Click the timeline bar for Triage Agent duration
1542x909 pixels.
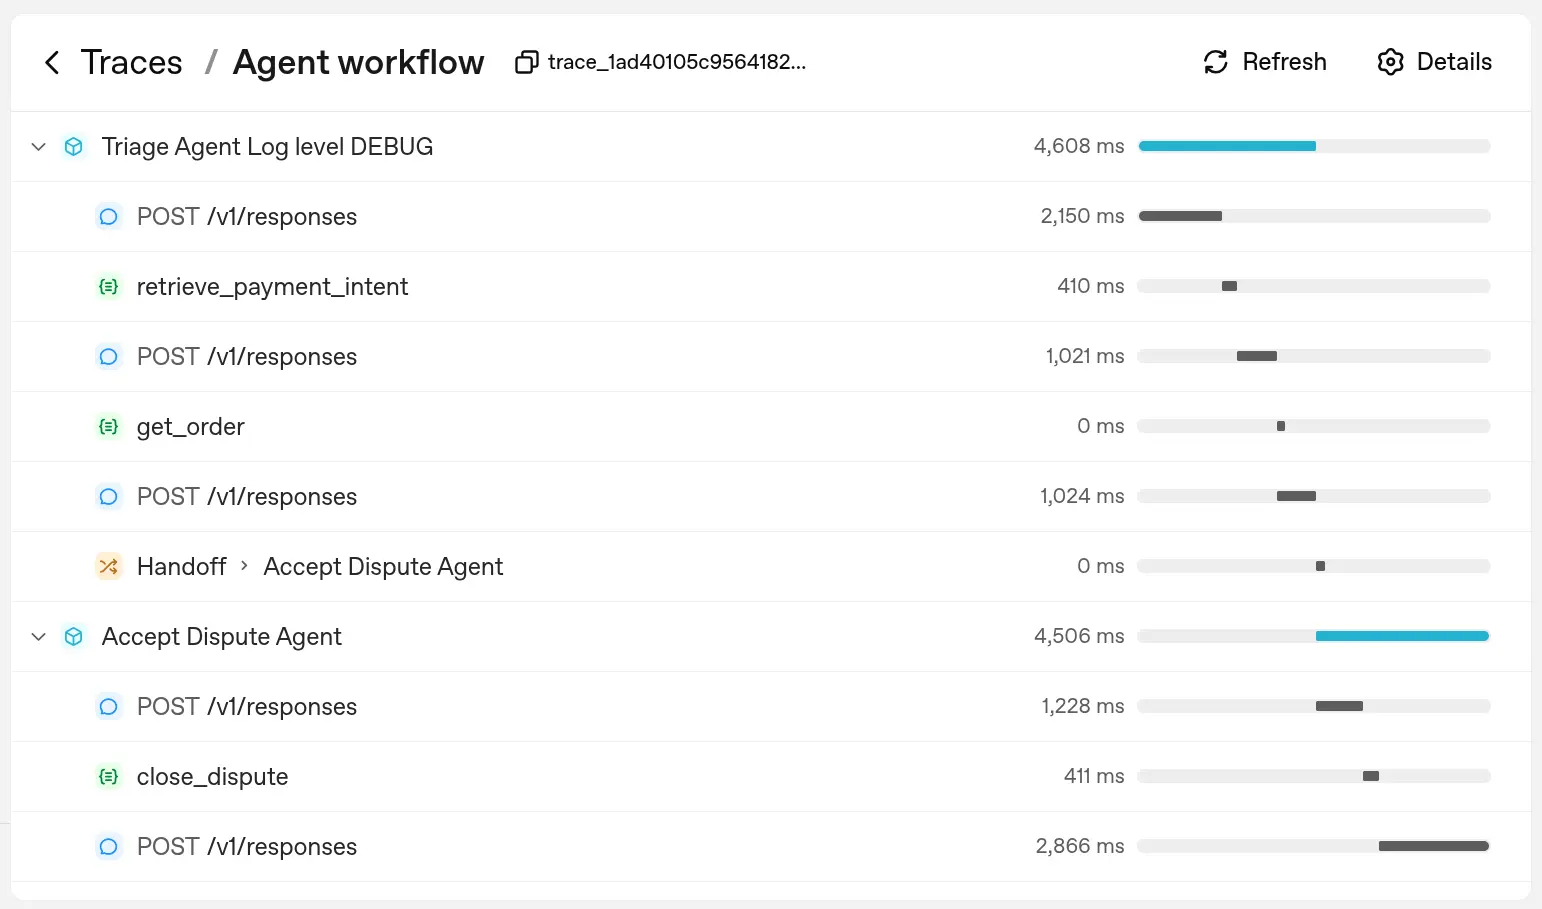point(1227,146)
